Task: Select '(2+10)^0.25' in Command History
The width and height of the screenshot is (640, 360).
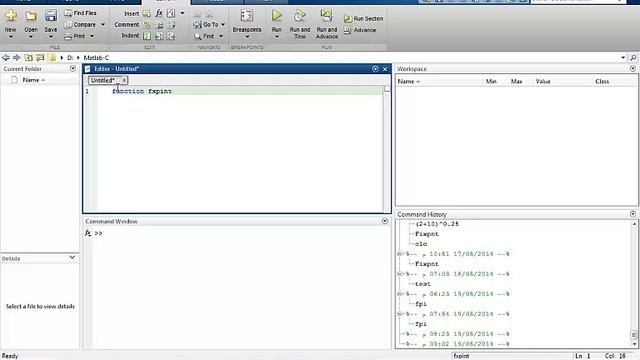Action: [x=437, y=224]
